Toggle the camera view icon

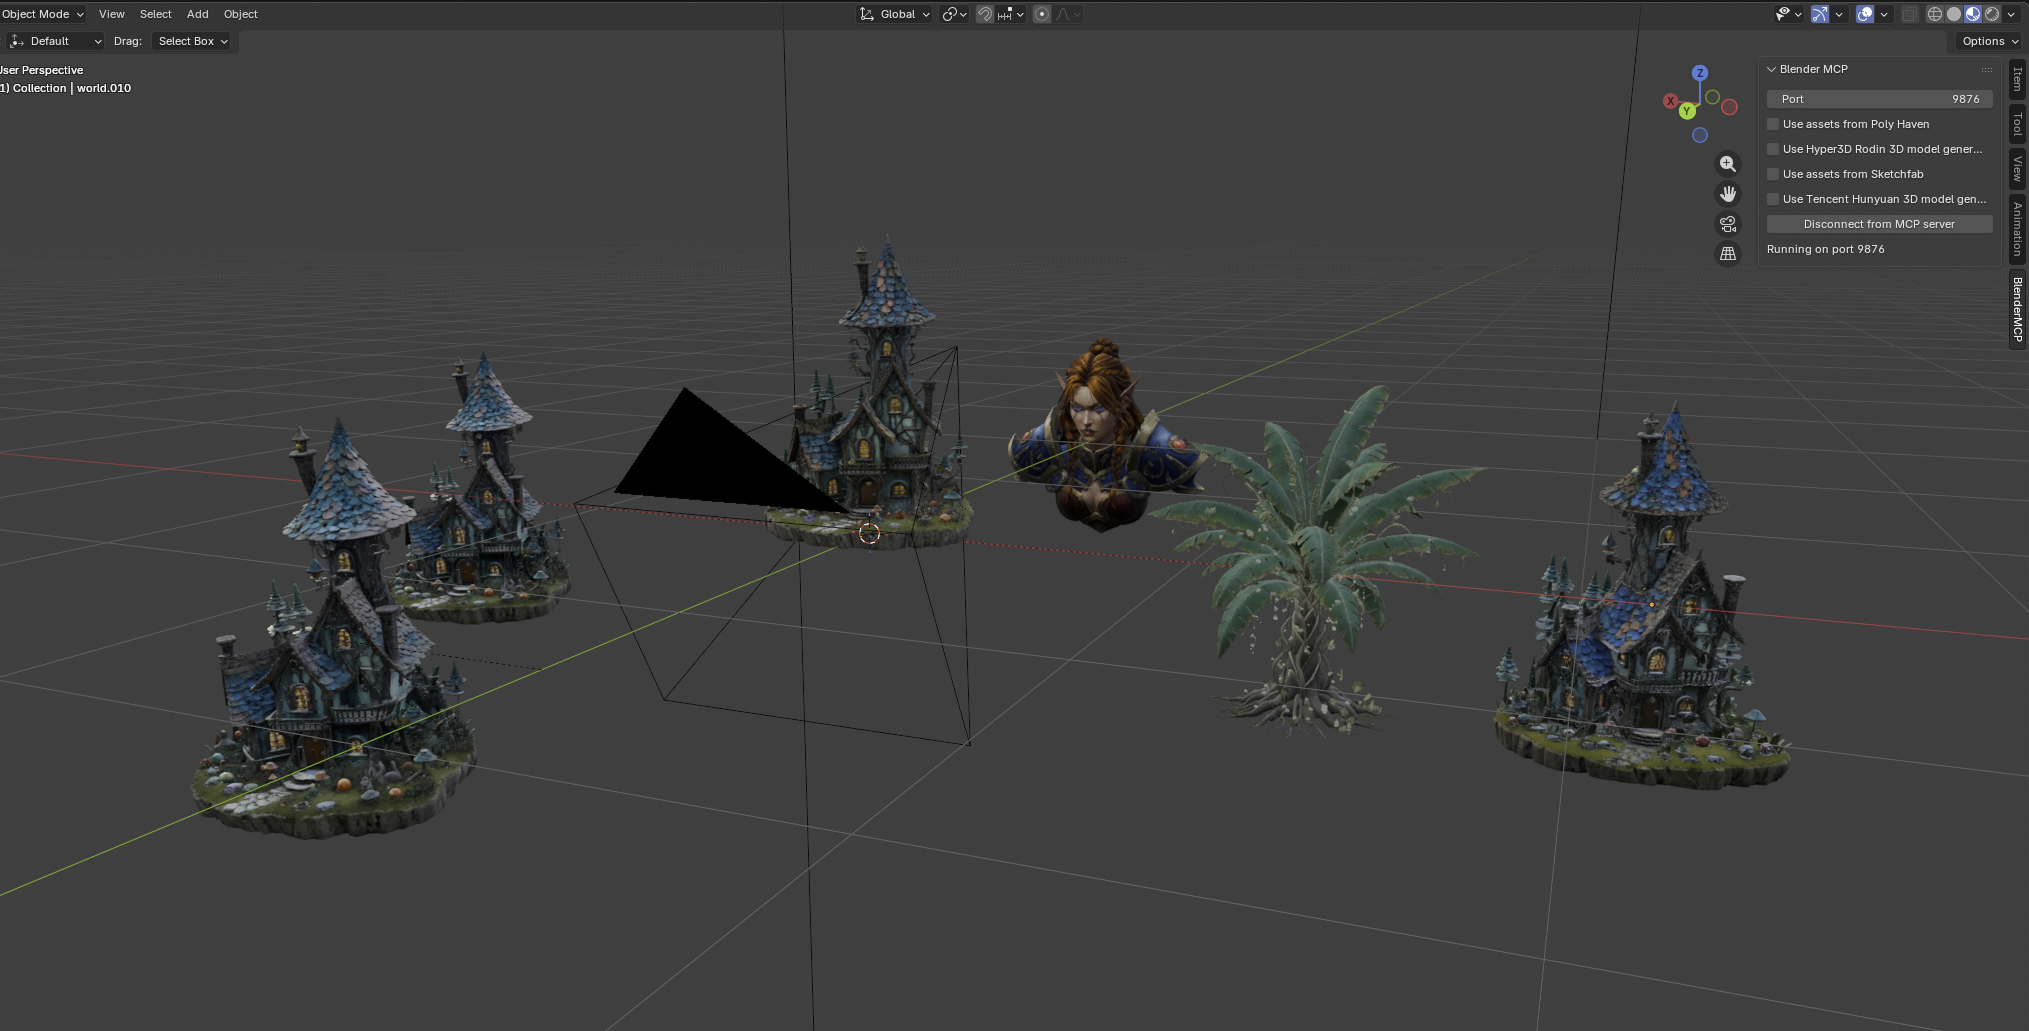coord(1727,224)
